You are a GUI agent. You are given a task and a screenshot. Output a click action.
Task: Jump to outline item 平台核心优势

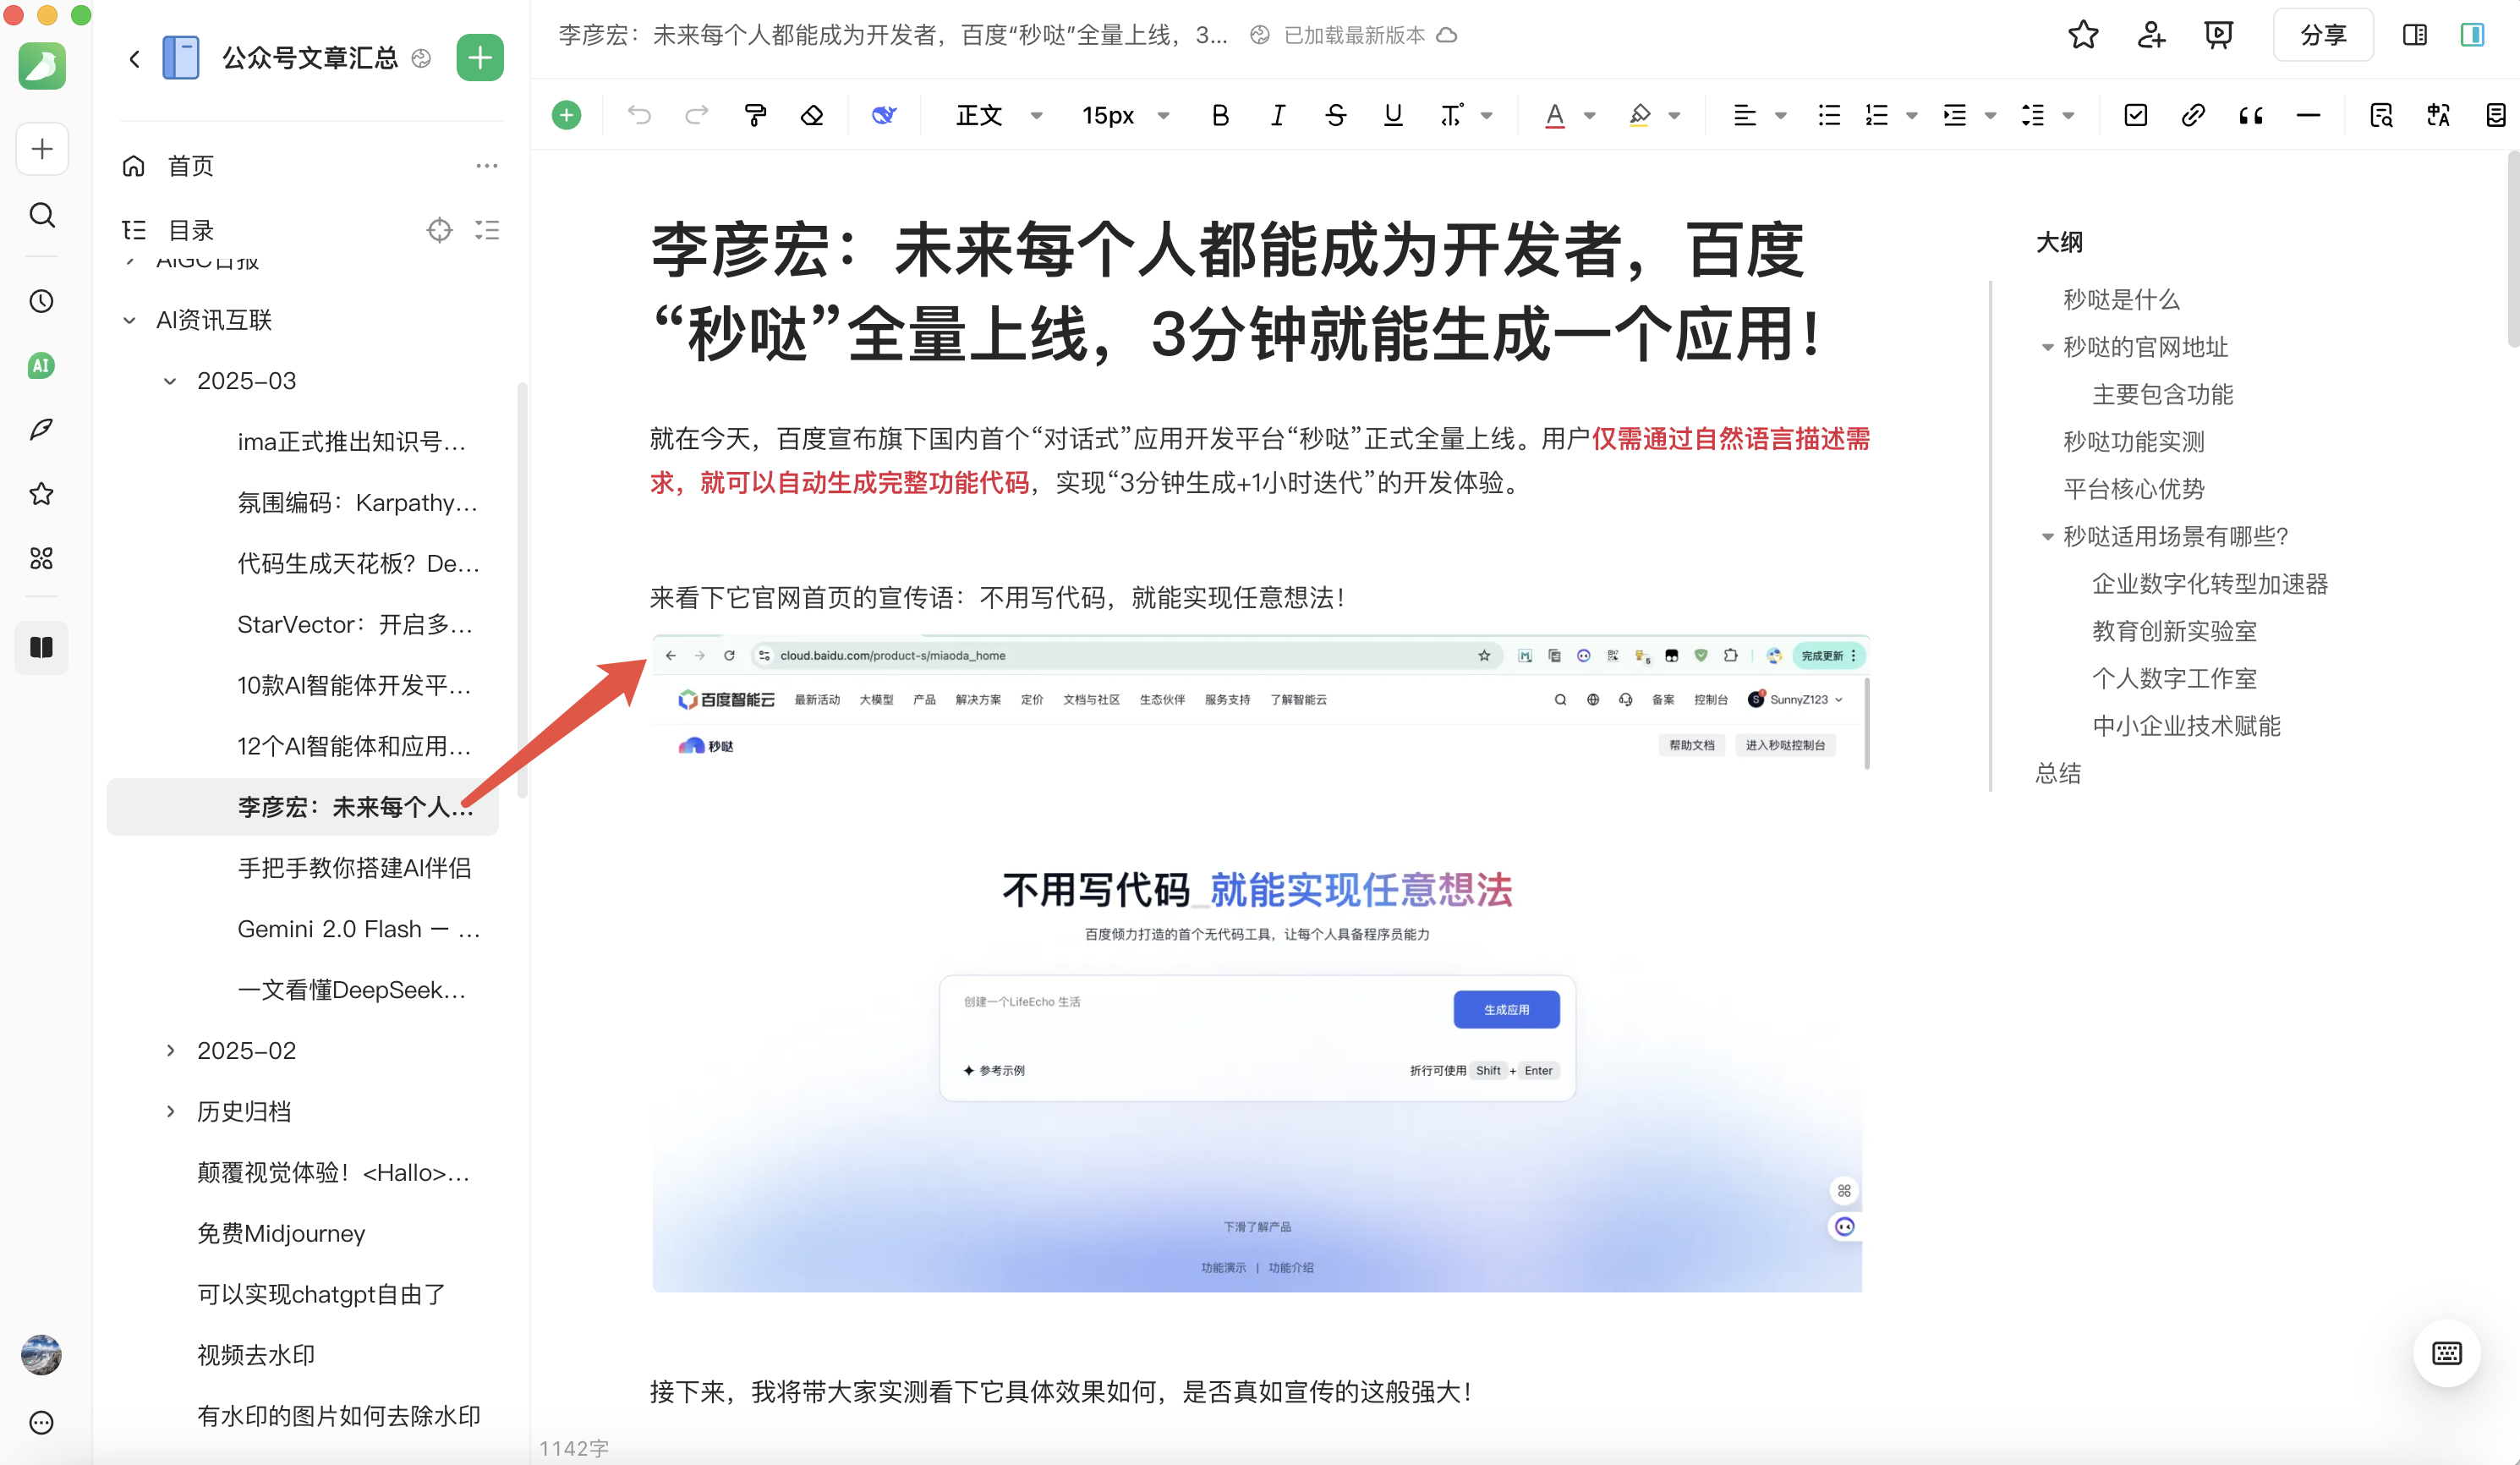2133,488
